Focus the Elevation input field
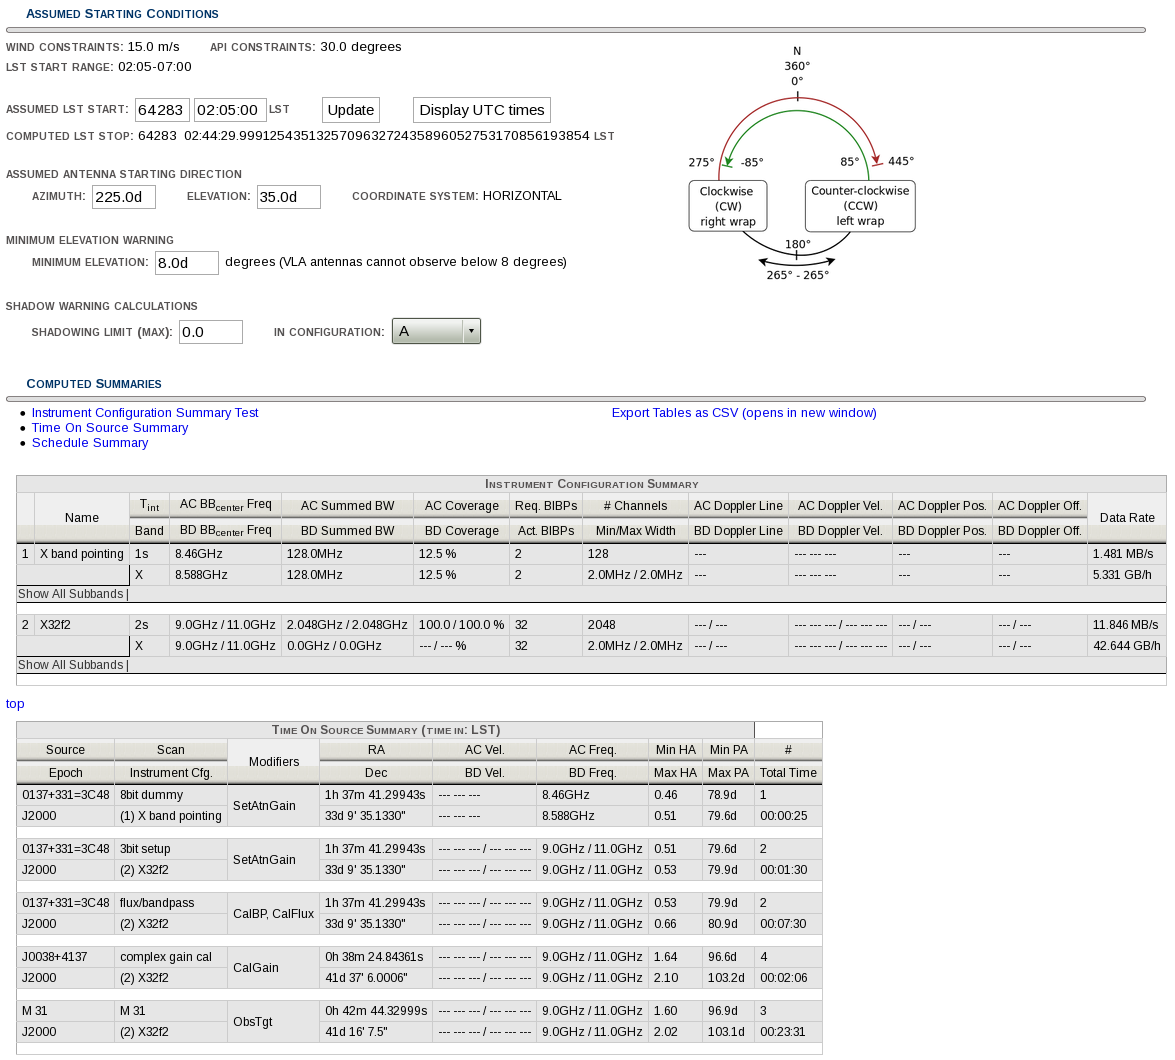1175x1060 pixels. [288, 197]
